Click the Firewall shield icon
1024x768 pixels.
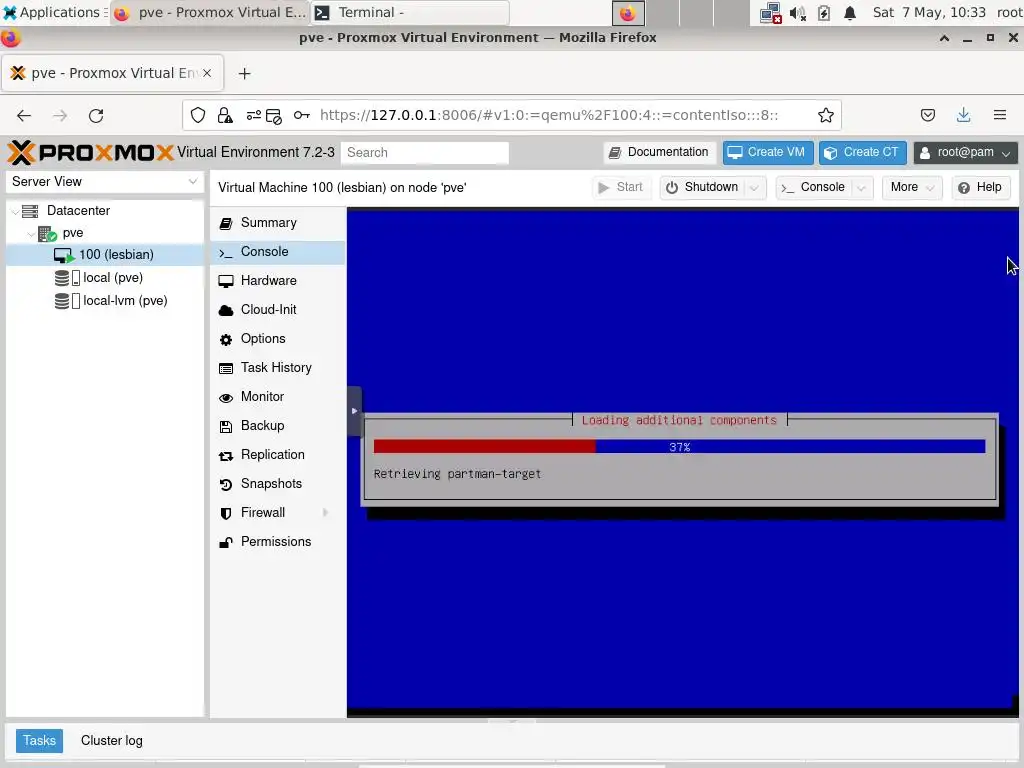(226, 513)
